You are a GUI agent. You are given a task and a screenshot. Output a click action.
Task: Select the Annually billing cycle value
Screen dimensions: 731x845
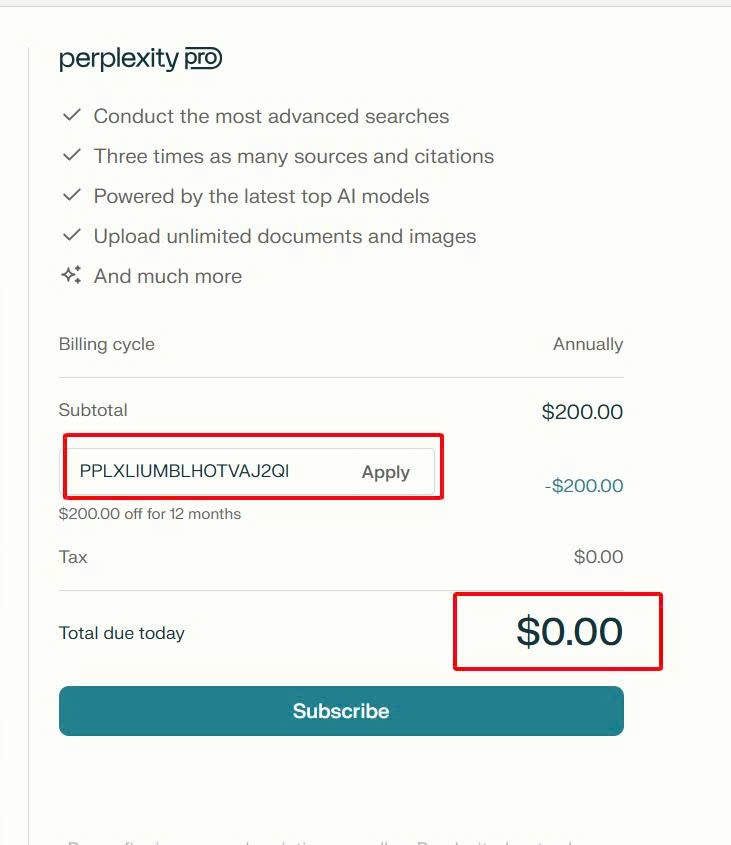pyautogui.click(x=587, y=344)
